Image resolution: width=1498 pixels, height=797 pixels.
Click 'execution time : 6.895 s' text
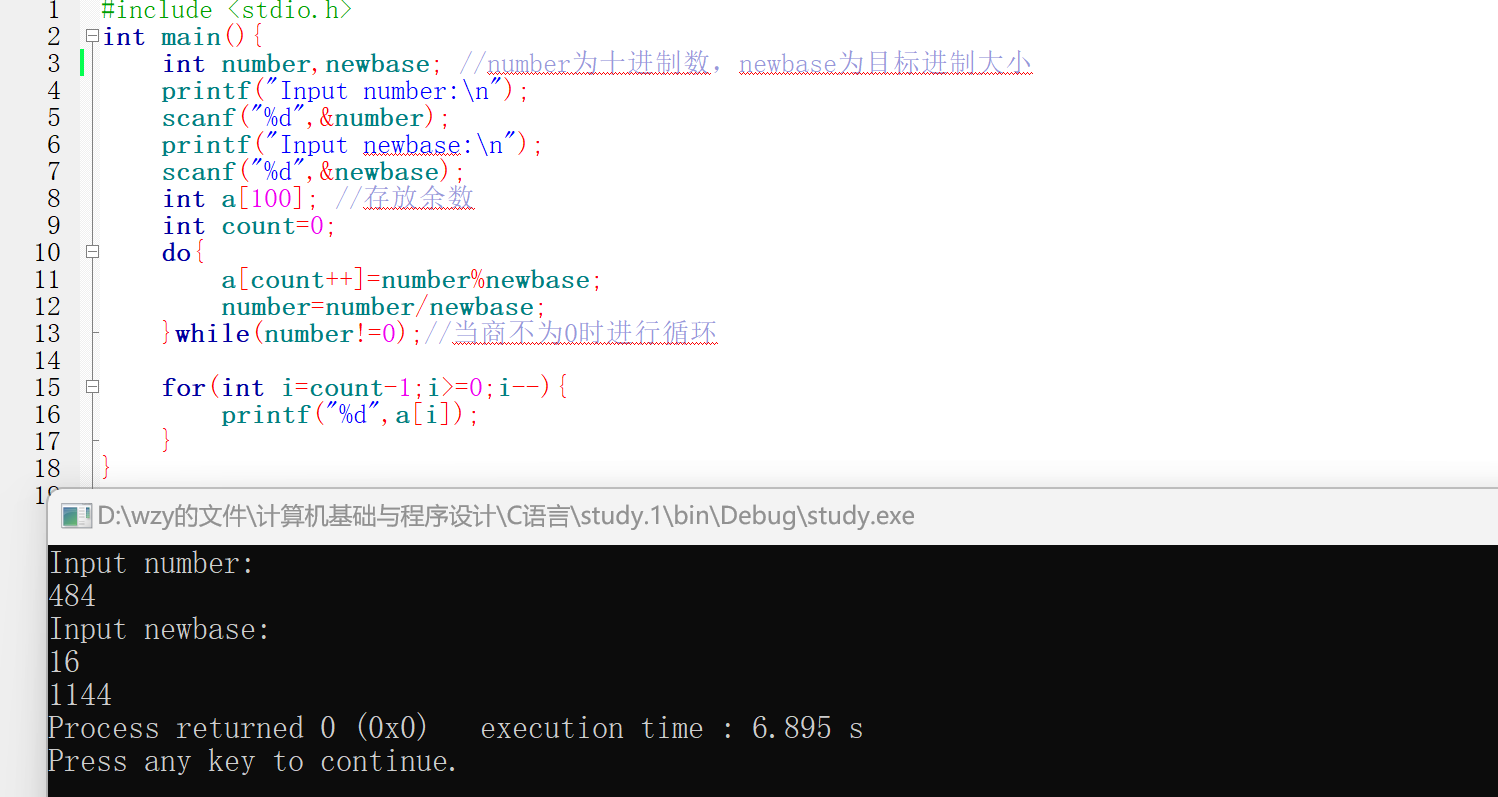coord(672,729)
